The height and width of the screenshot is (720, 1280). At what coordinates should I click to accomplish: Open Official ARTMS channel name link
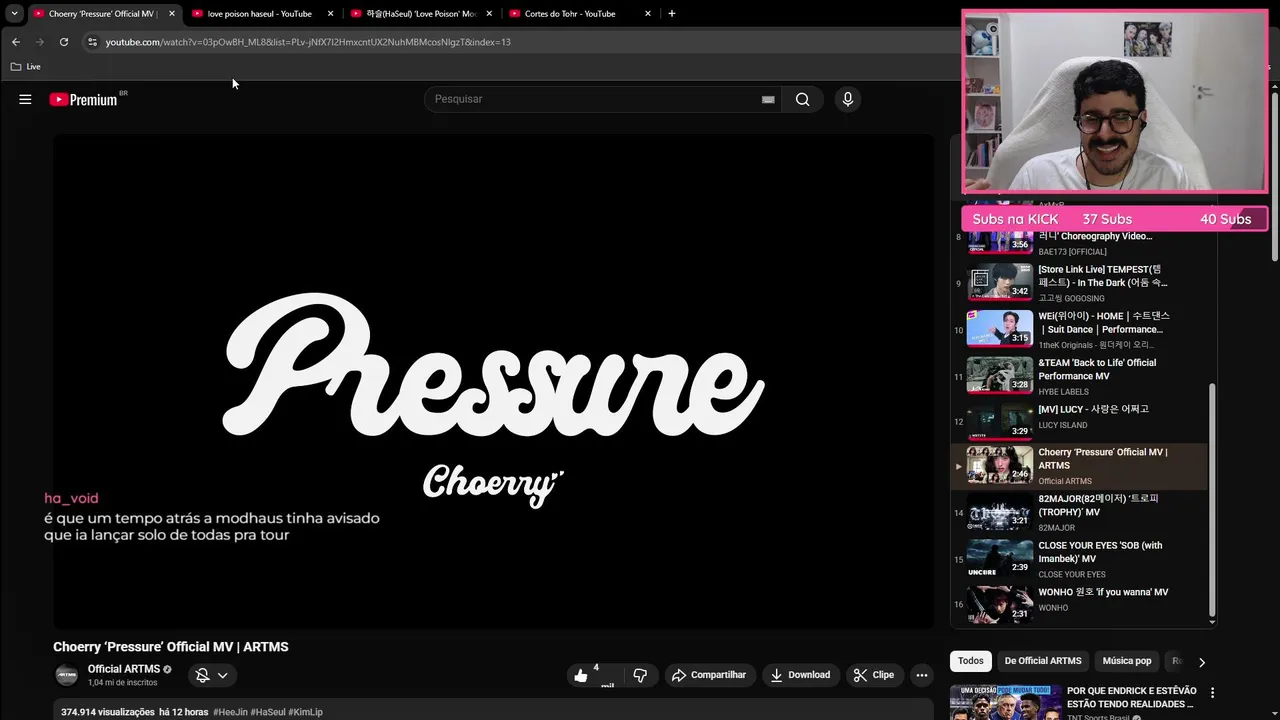point(123,669)
